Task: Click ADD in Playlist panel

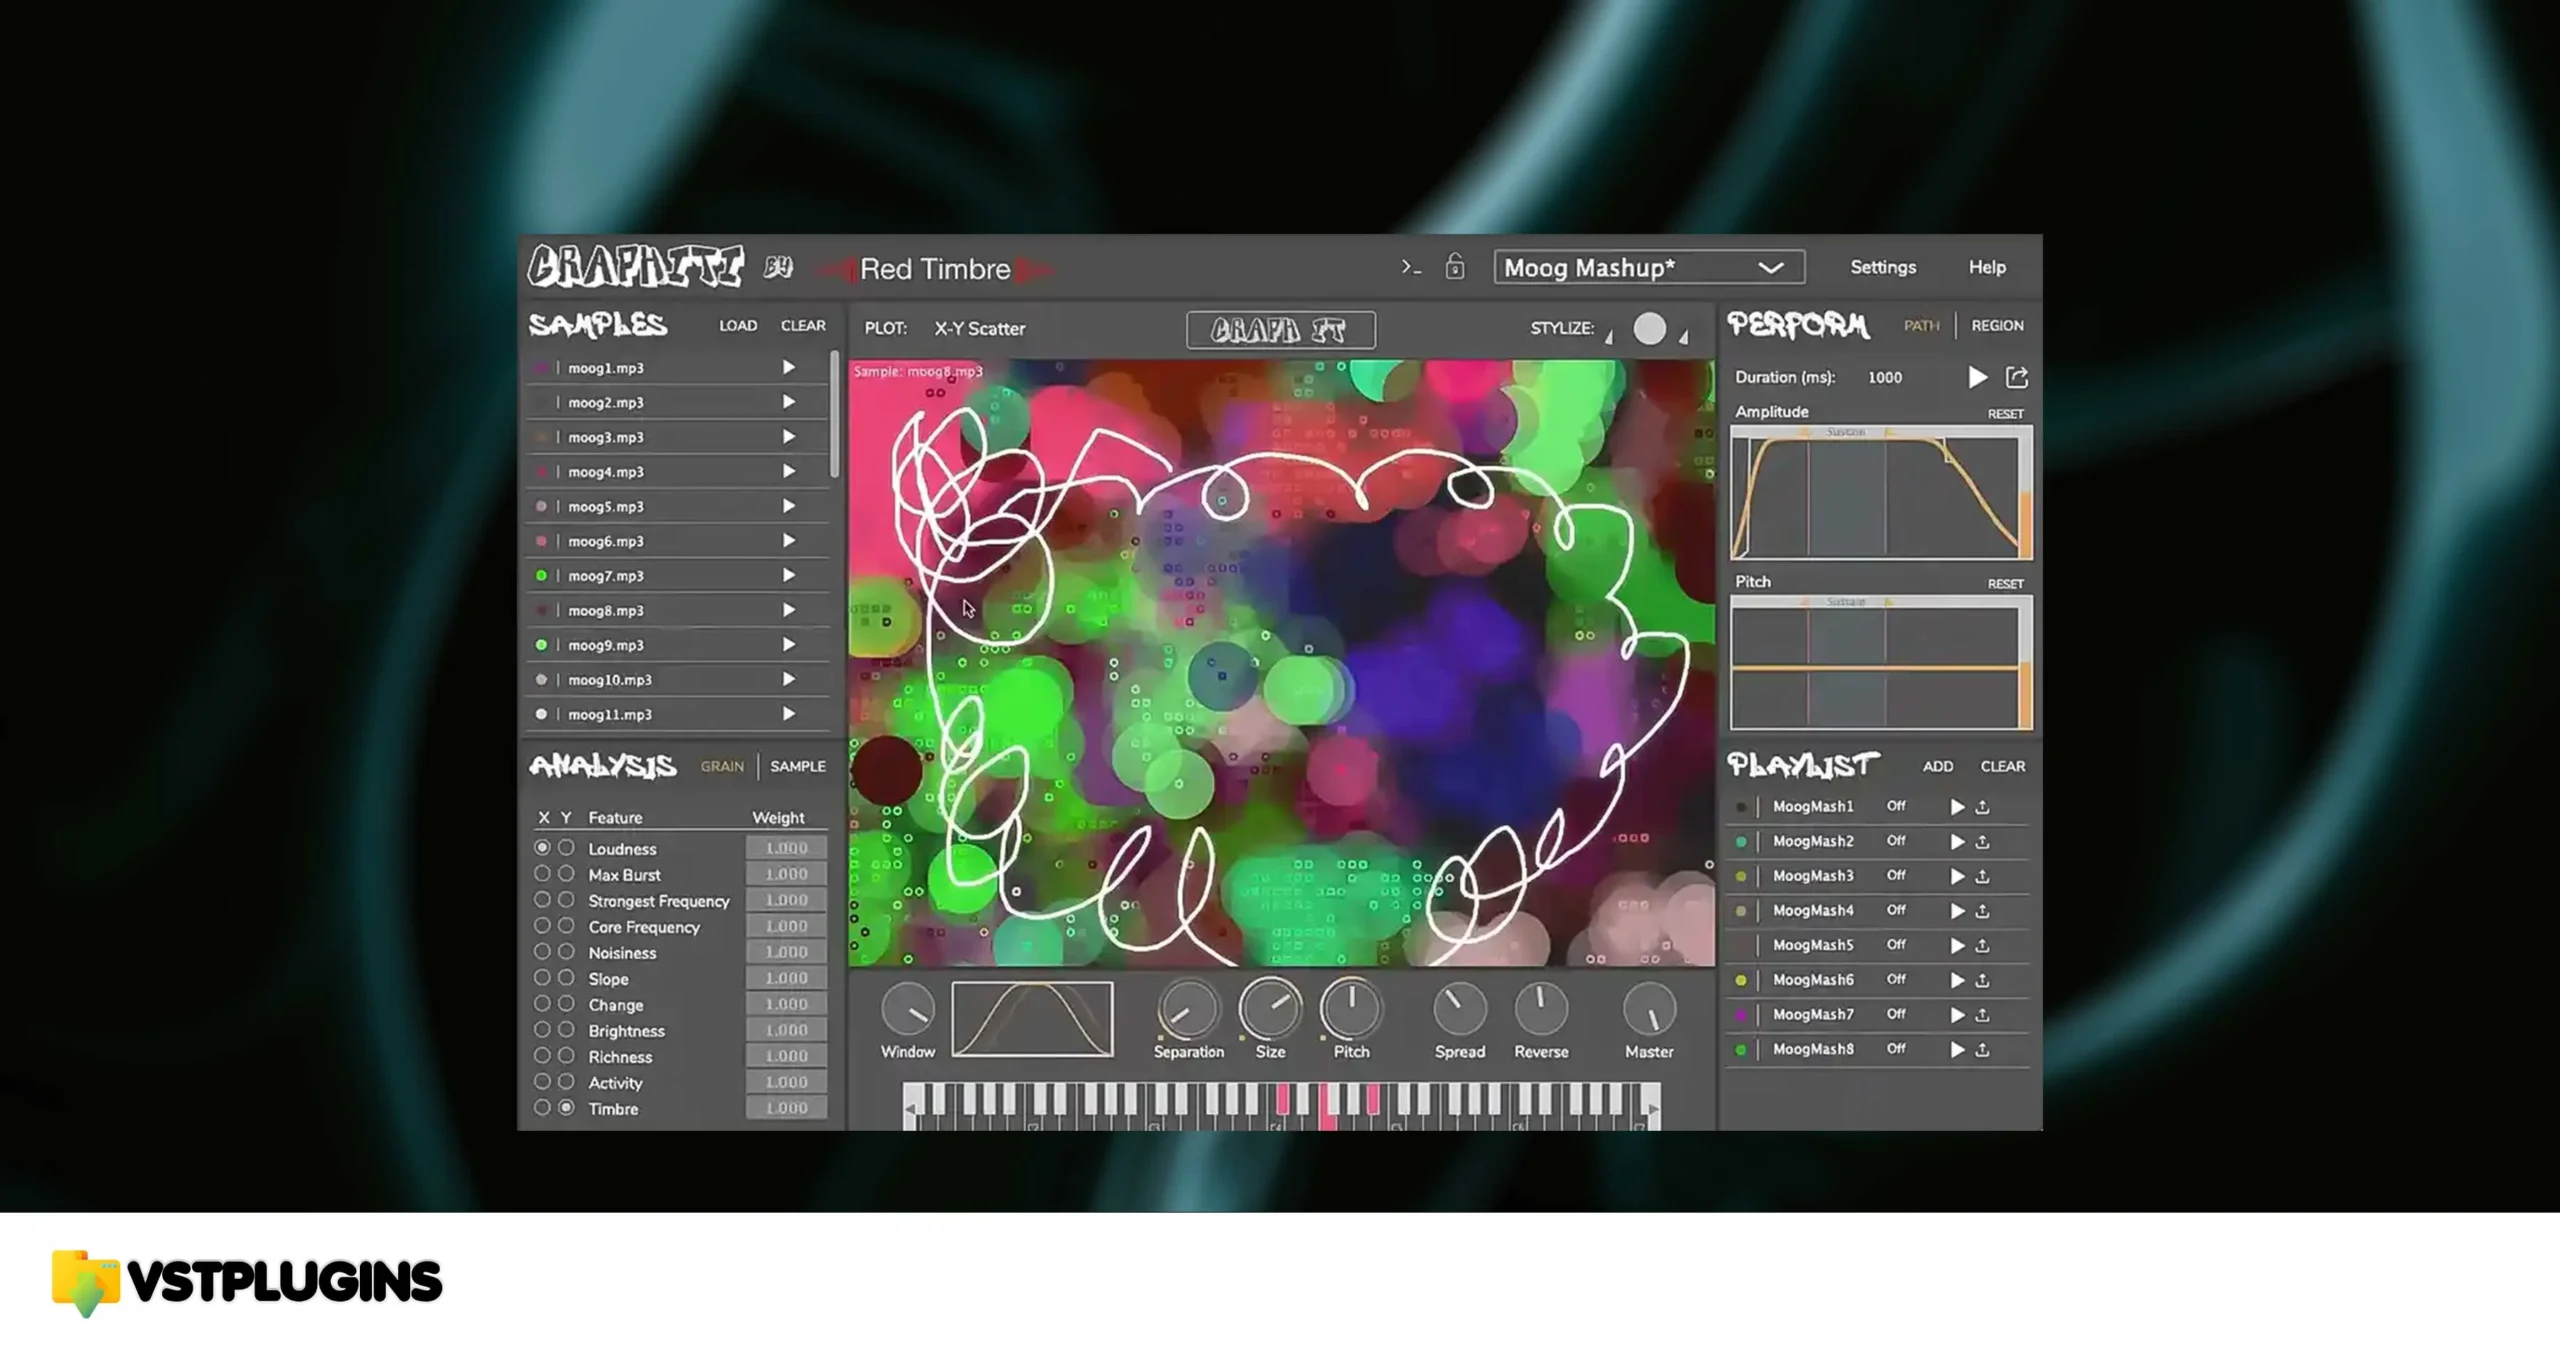Action: point(1937,766)
